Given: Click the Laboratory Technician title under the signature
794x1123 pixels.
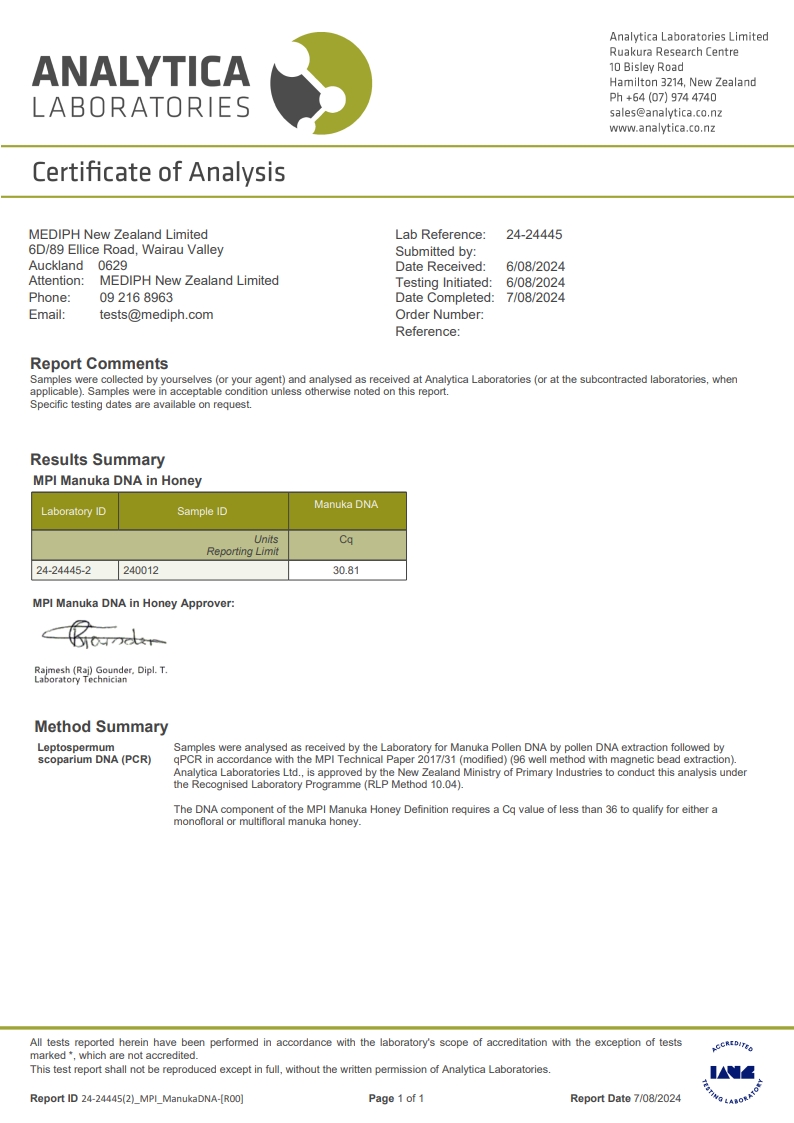Looking at the screenshot, I should [x=81, y=680].
